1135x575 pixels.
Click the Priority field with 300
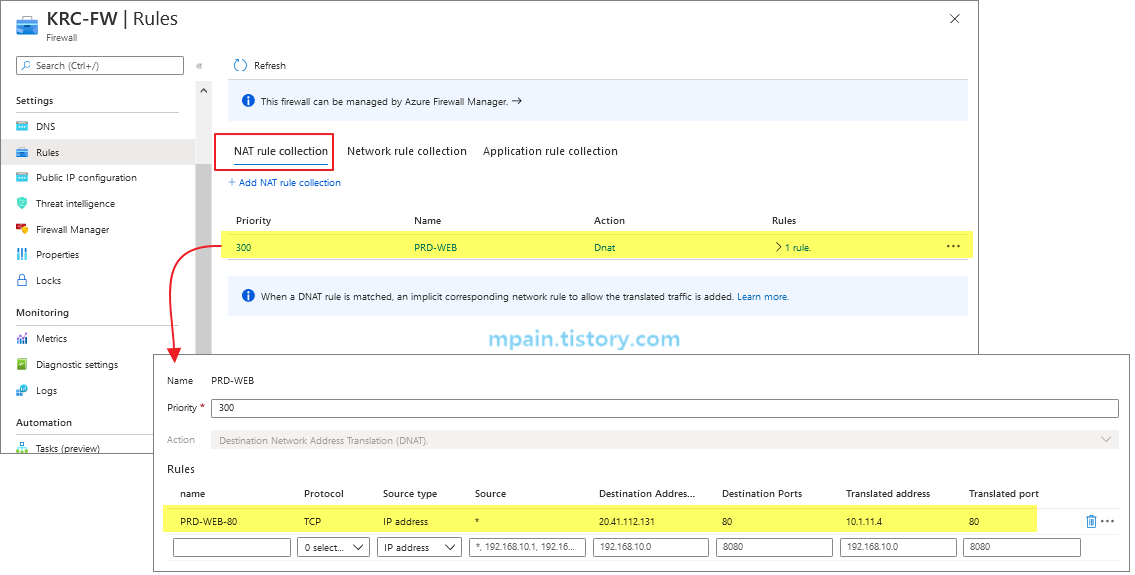[664, 408]
